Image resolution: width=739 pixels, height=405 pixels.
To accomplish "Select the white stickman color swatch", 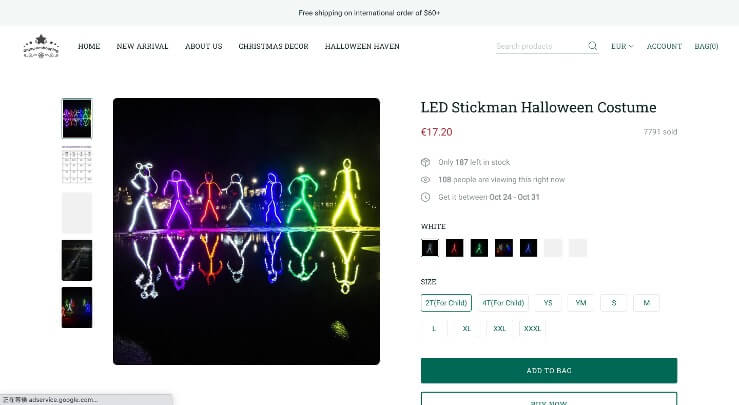I will pyautogui.click(x=430, y=248).
